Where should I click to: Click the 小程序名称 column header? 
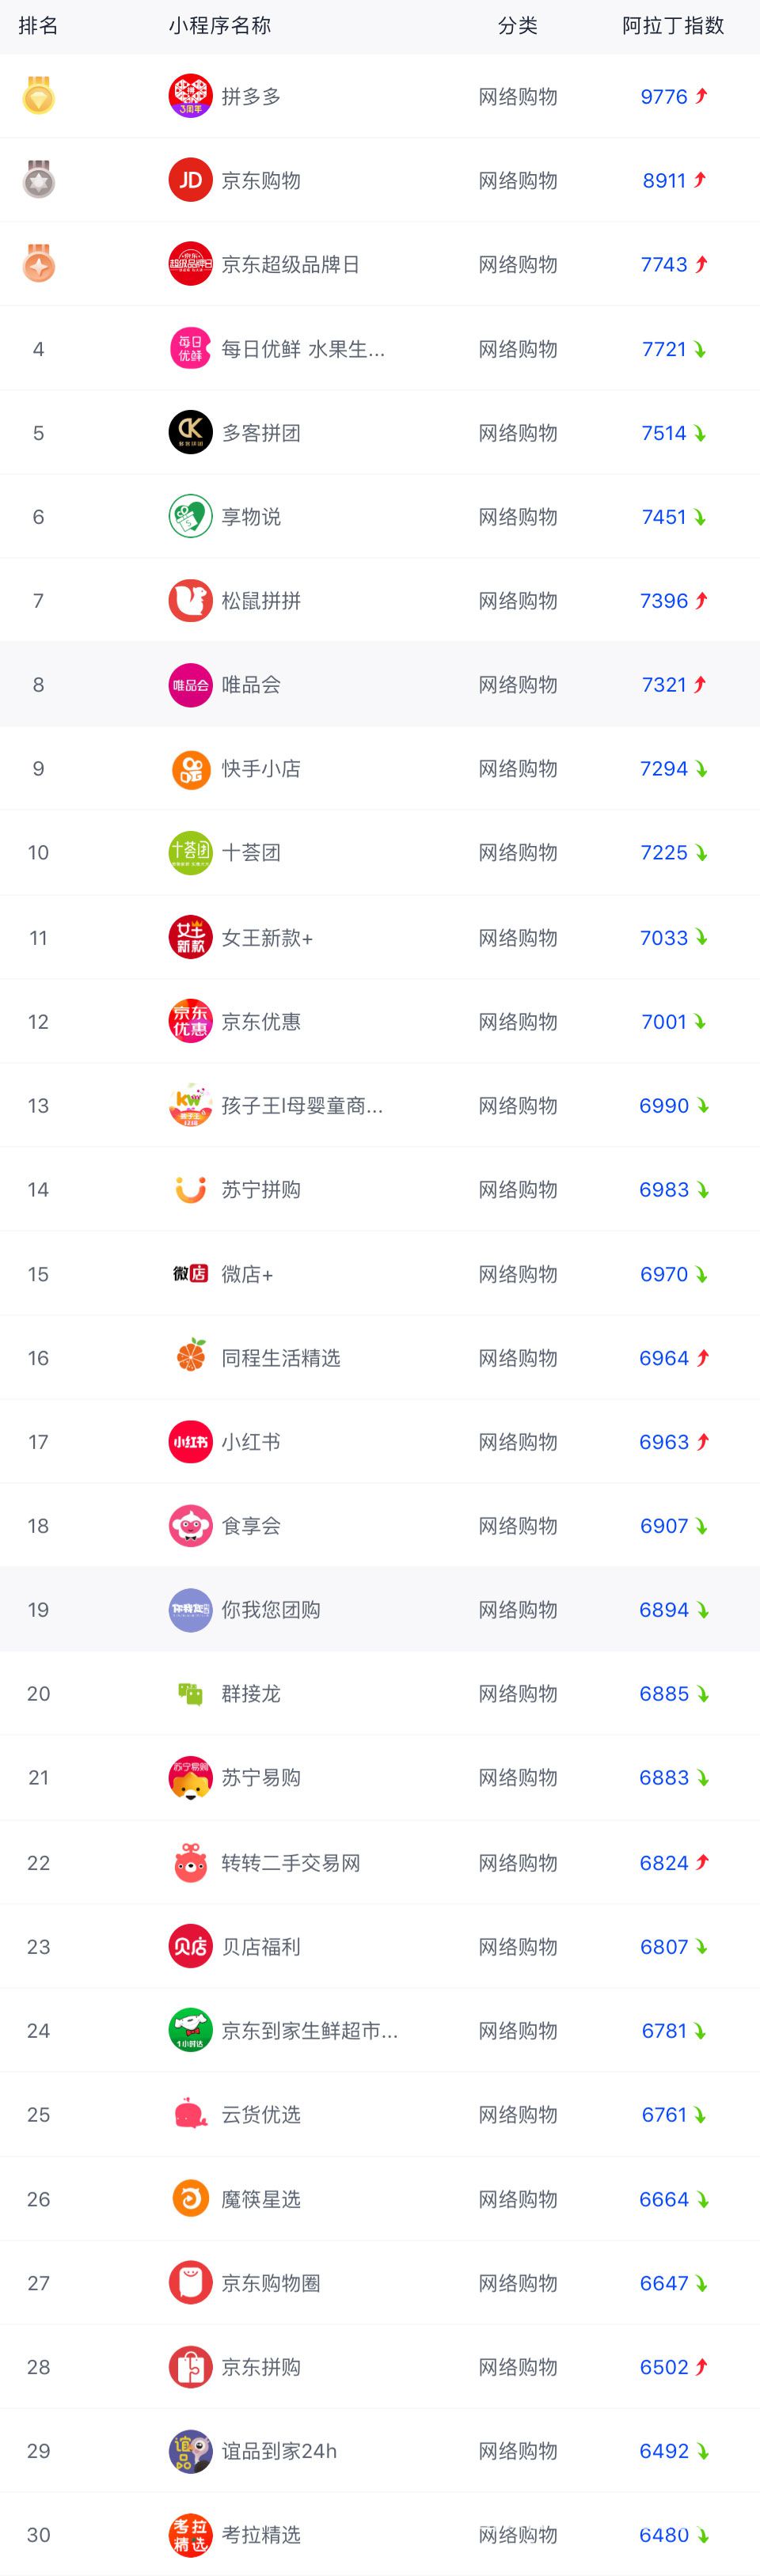click(x=219, y=26)
